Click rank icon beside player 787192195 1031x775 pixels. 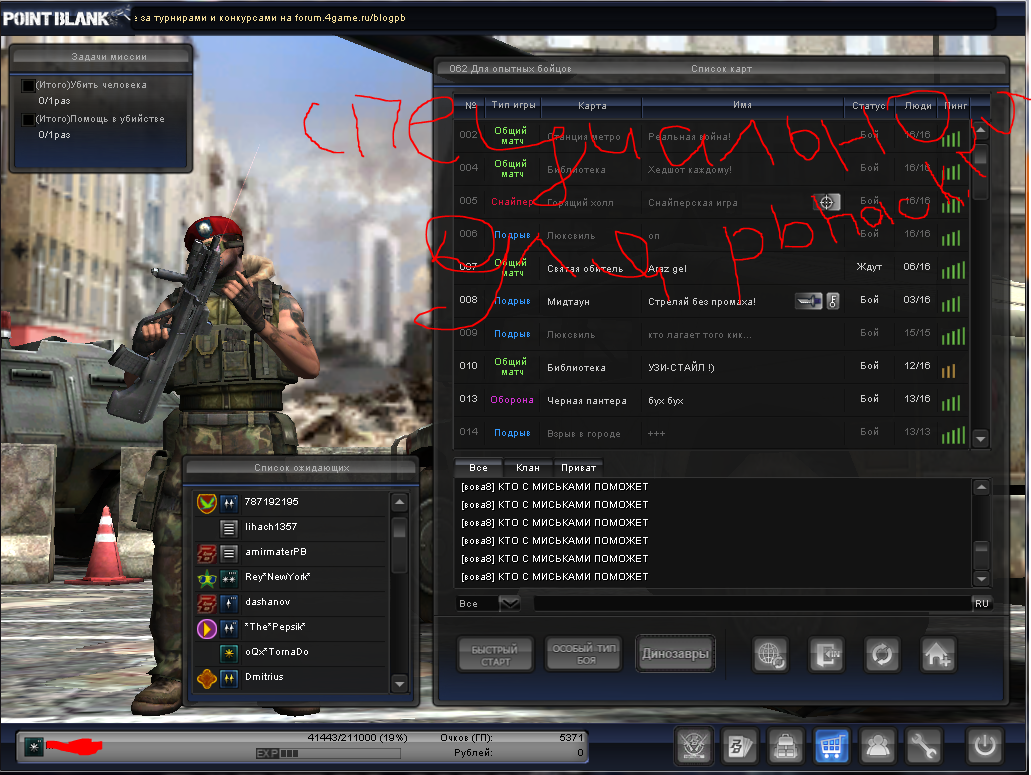(x=229, y=503)
